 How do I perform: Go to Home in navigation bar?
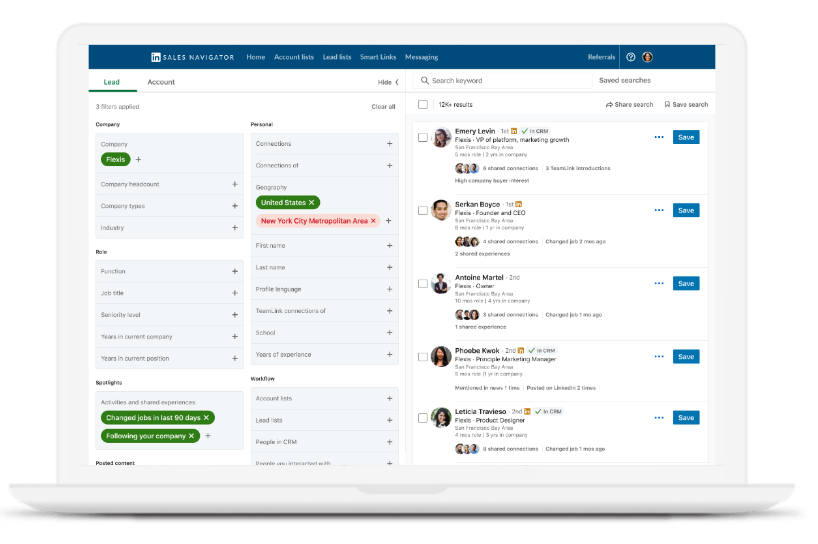click(x=256, y=57)
